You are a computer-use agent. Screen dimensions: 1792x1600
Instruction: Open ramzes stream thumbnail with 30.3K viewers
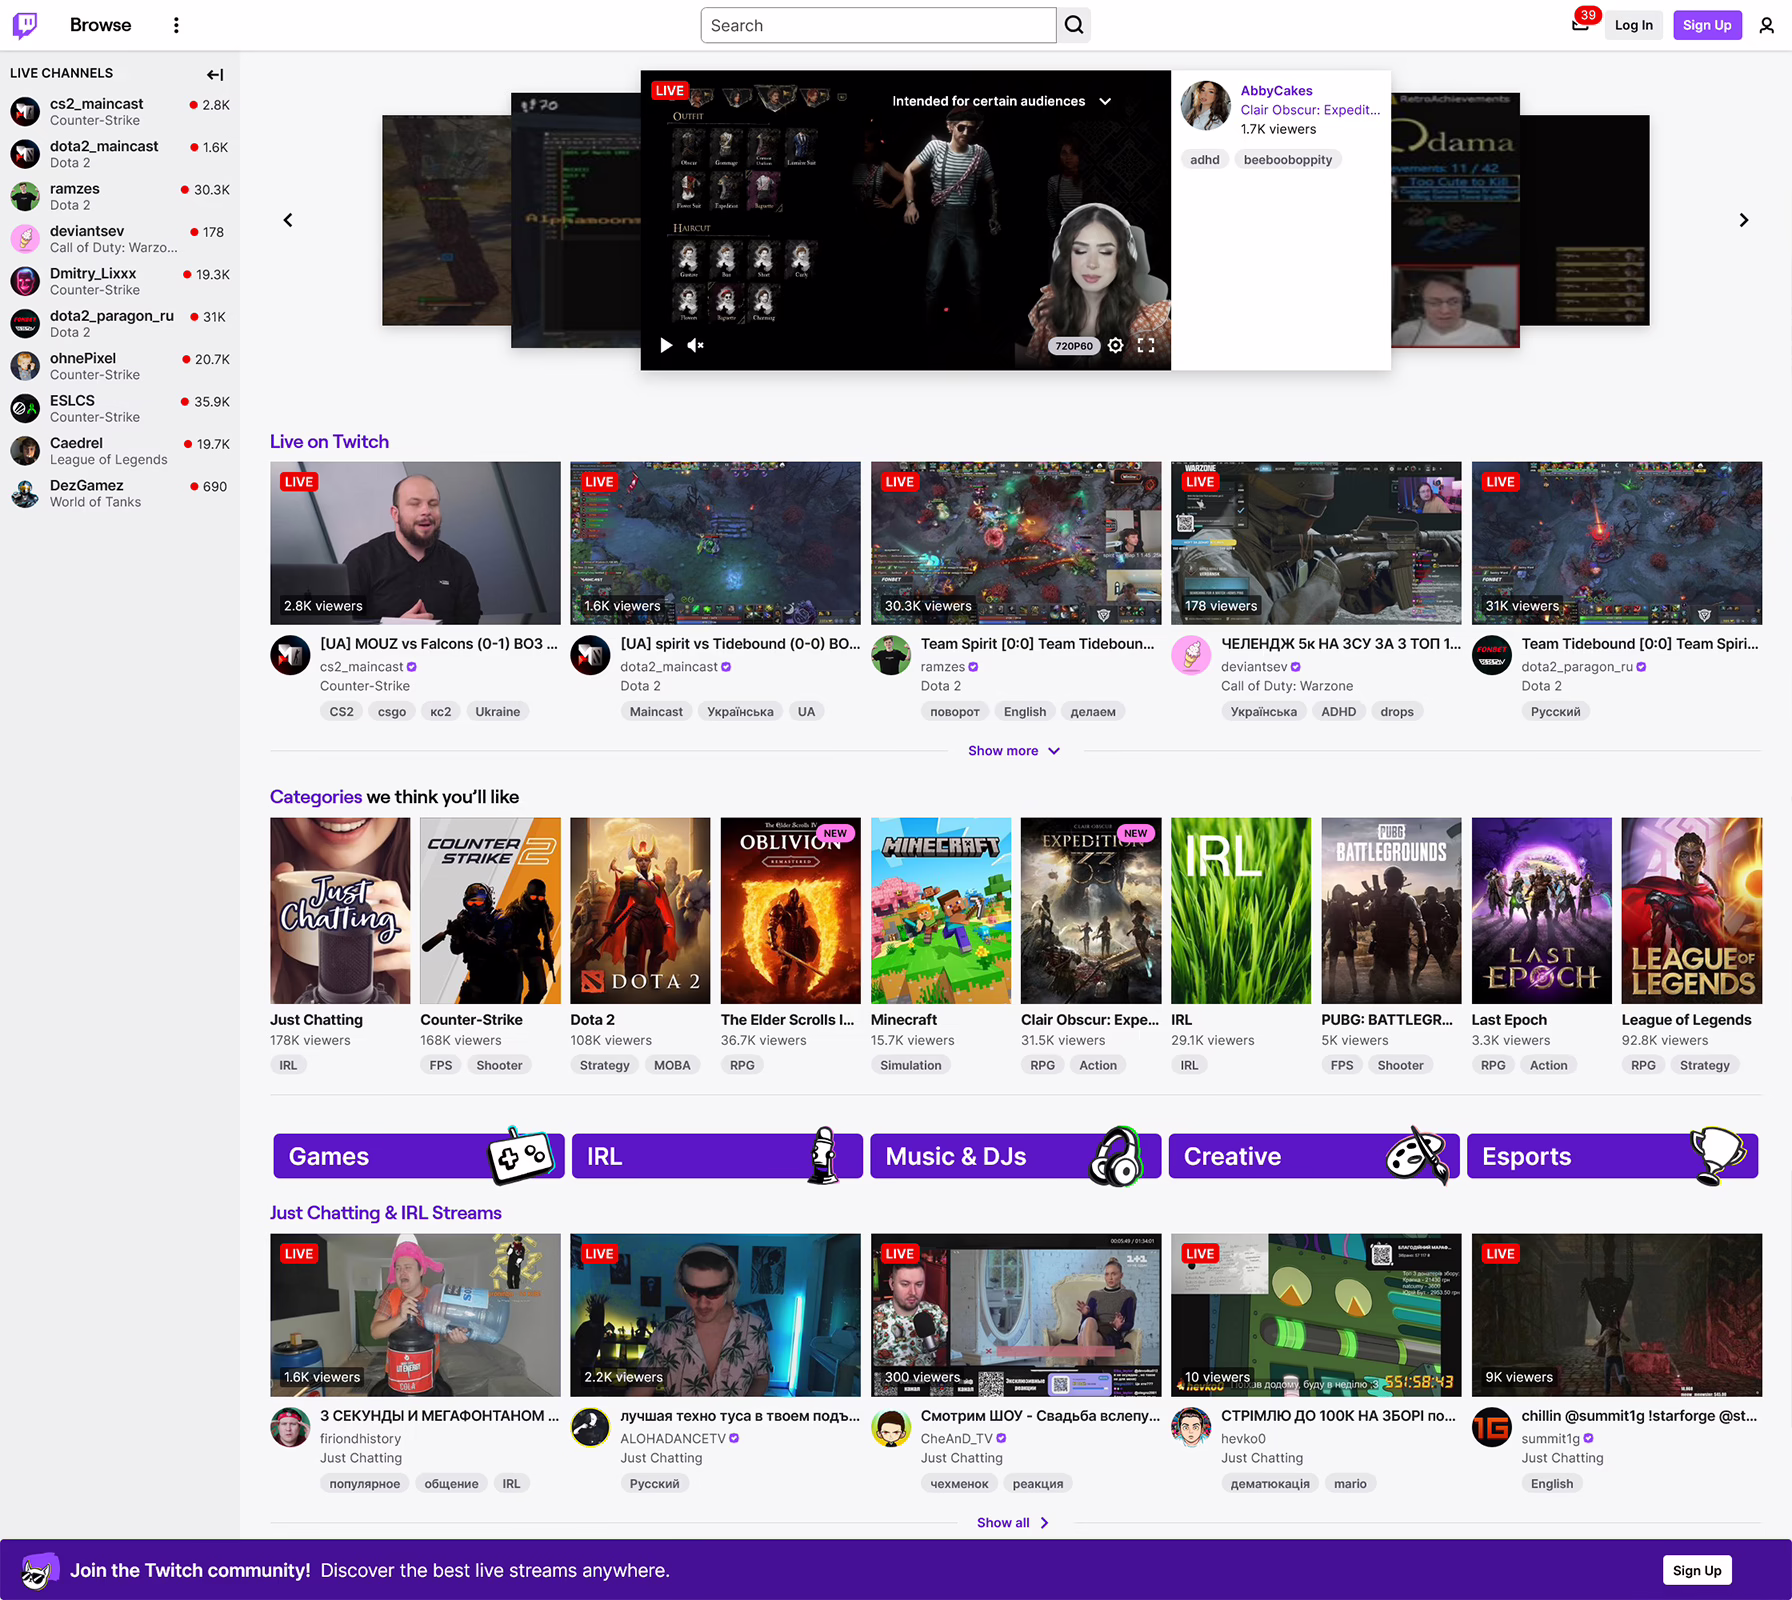(x=1016, y=543)
